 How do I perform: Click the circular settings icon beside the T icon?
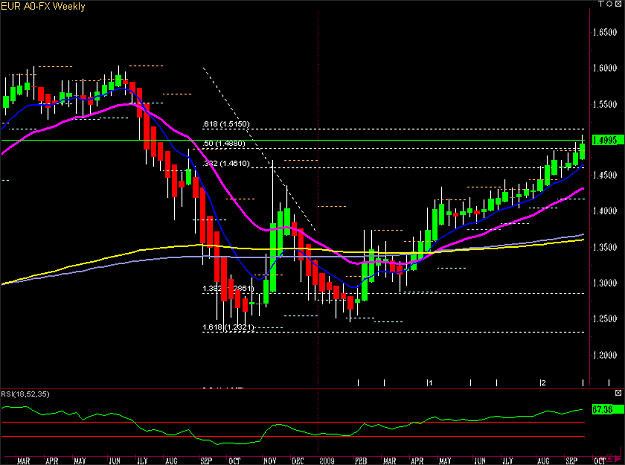tap(609, 4)
